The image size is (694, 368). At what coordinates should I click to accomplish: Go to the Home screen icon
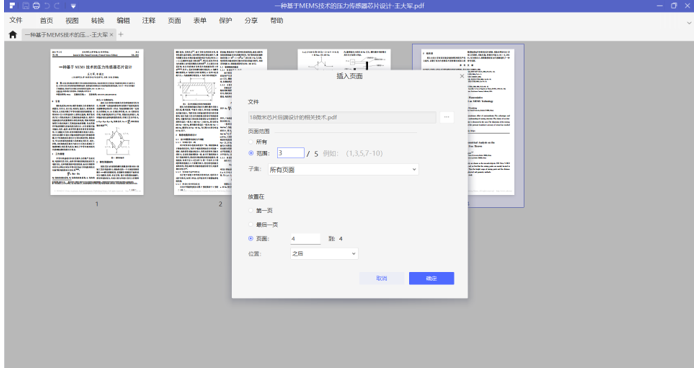point(13,34)
